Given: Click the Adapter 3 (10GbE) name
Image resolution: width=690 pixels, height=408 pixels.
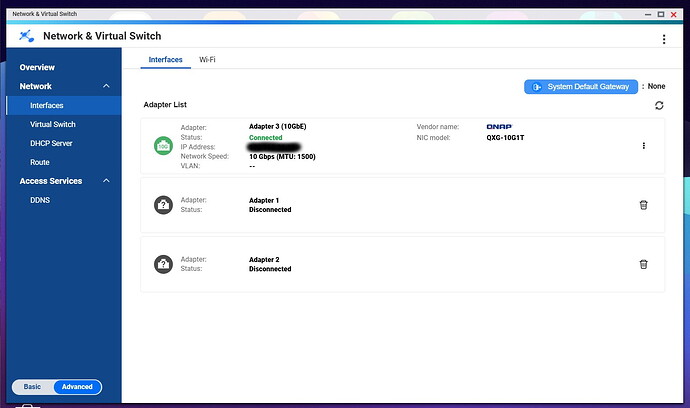Looking at the screenshot, I should [278, 126].
